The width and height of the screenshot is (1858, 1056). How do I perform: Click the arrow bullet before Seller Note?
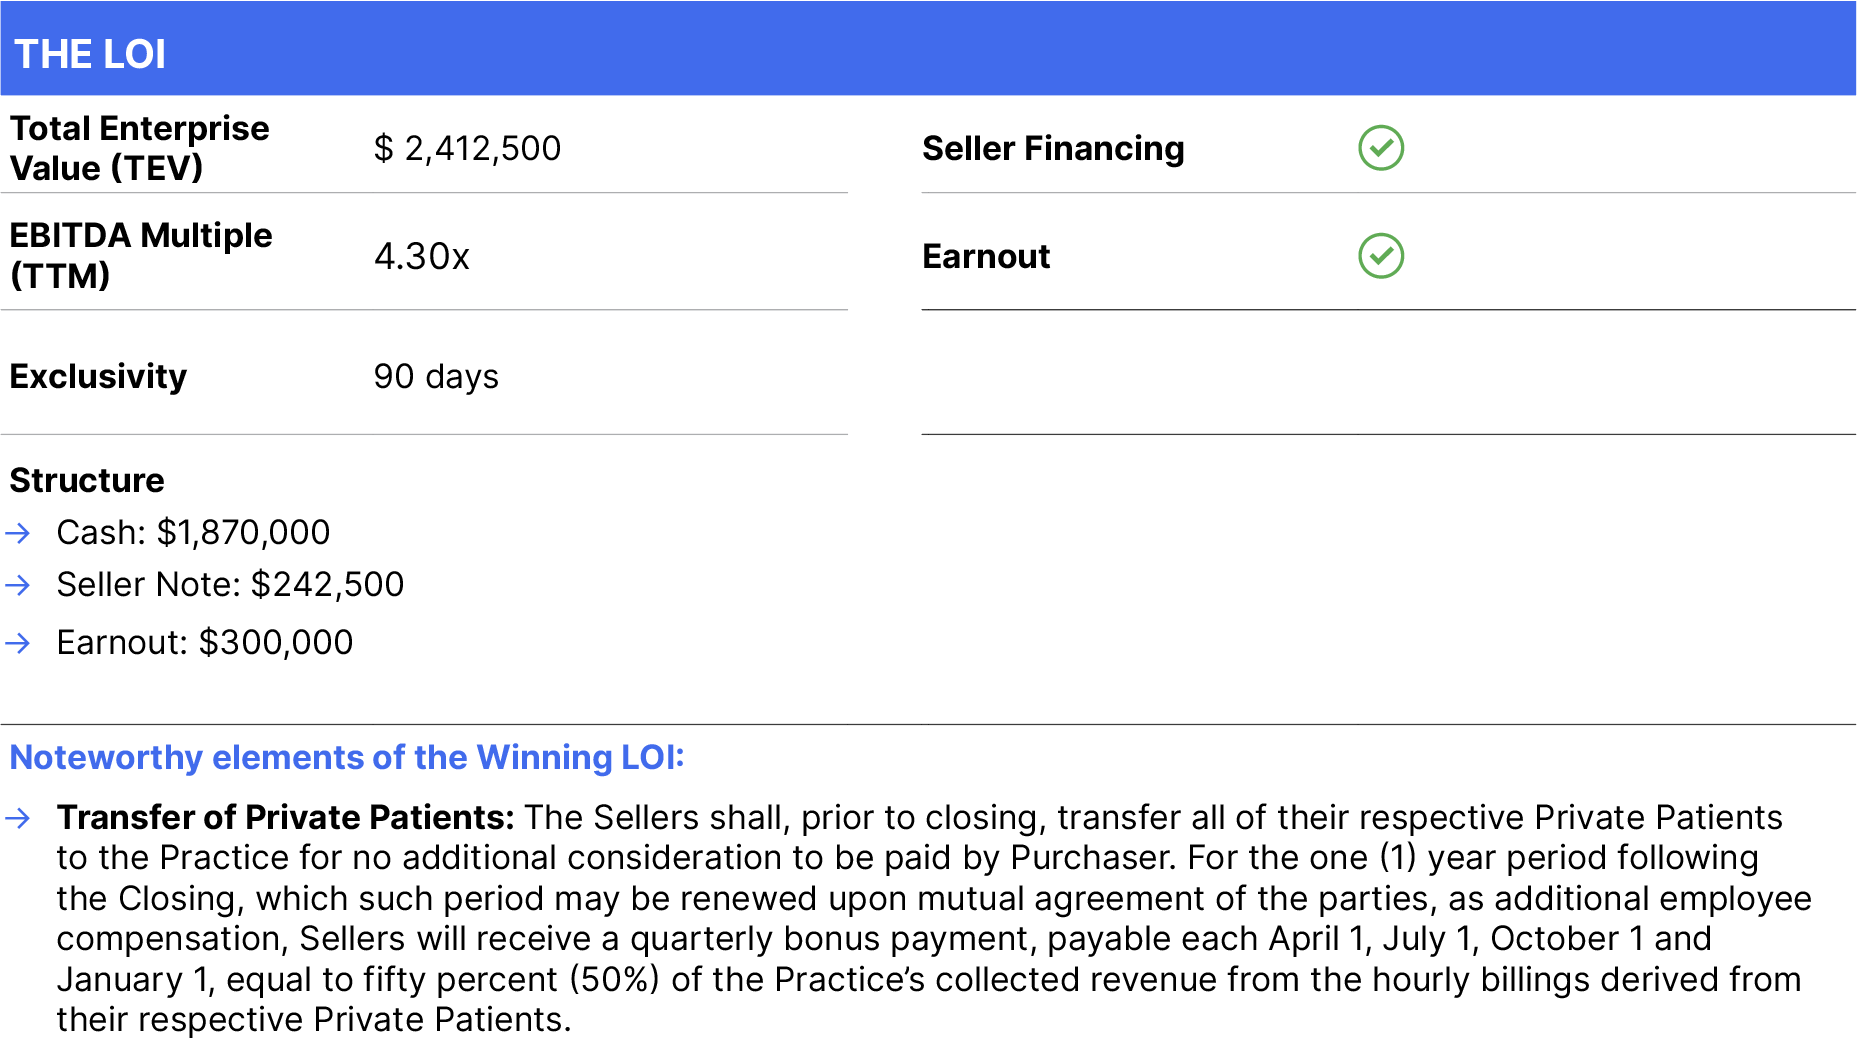point(18,585)
